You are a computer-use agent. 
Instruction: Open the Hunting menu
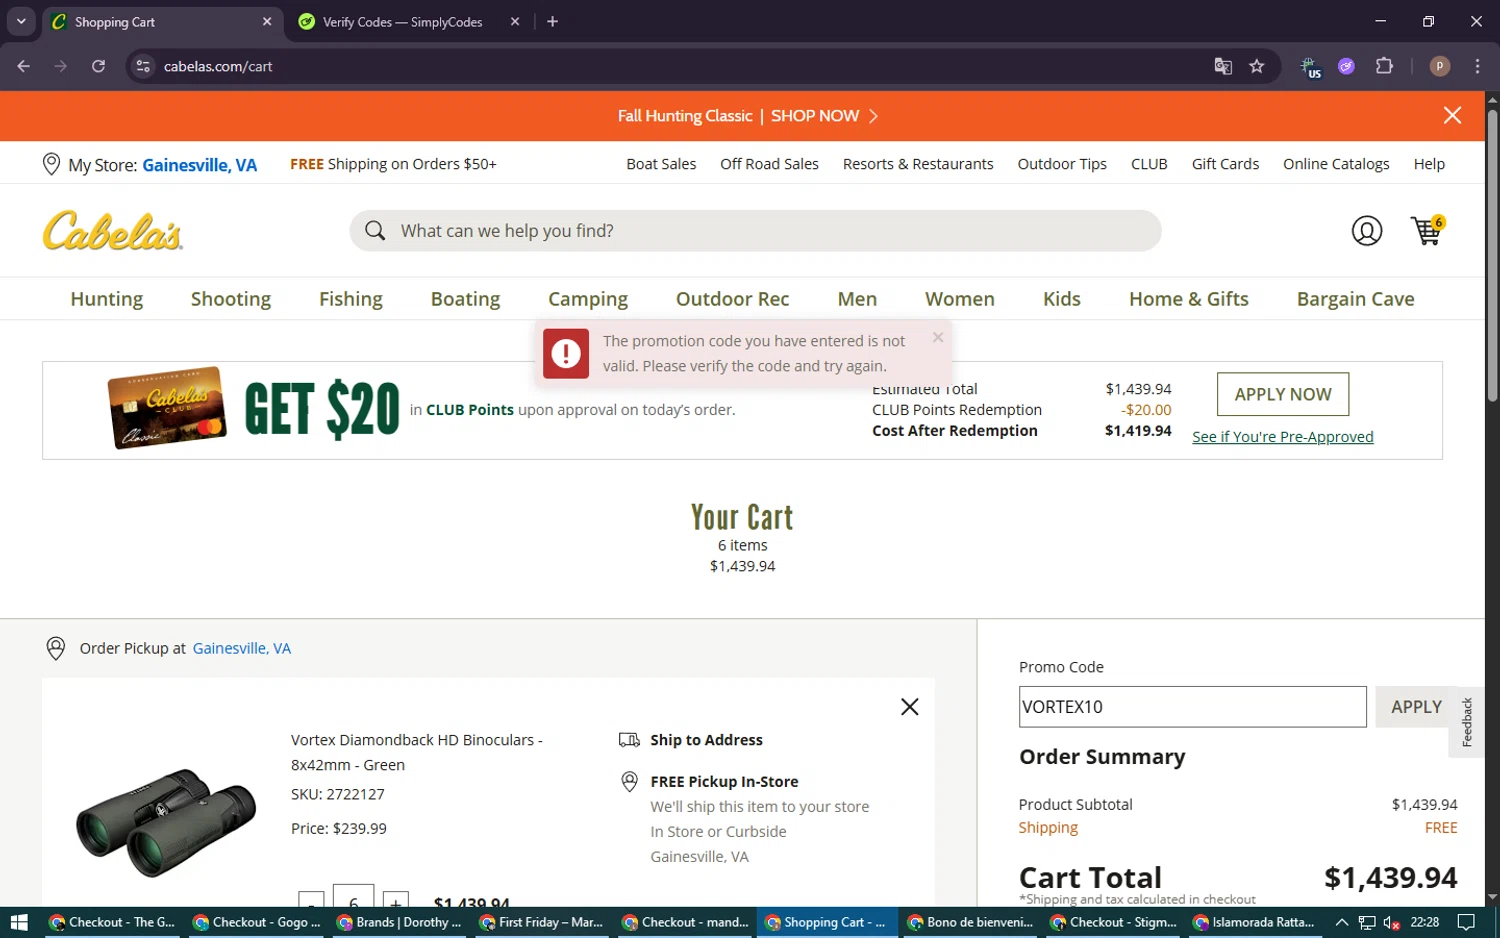point(107,299)
